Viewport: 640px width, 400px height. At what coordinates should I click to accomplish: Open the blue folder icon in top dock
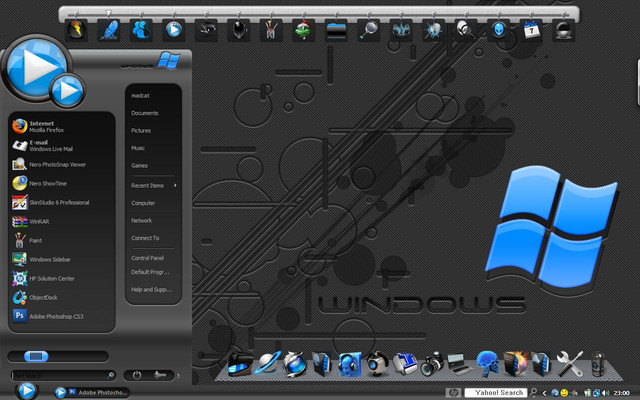(336, 30)
